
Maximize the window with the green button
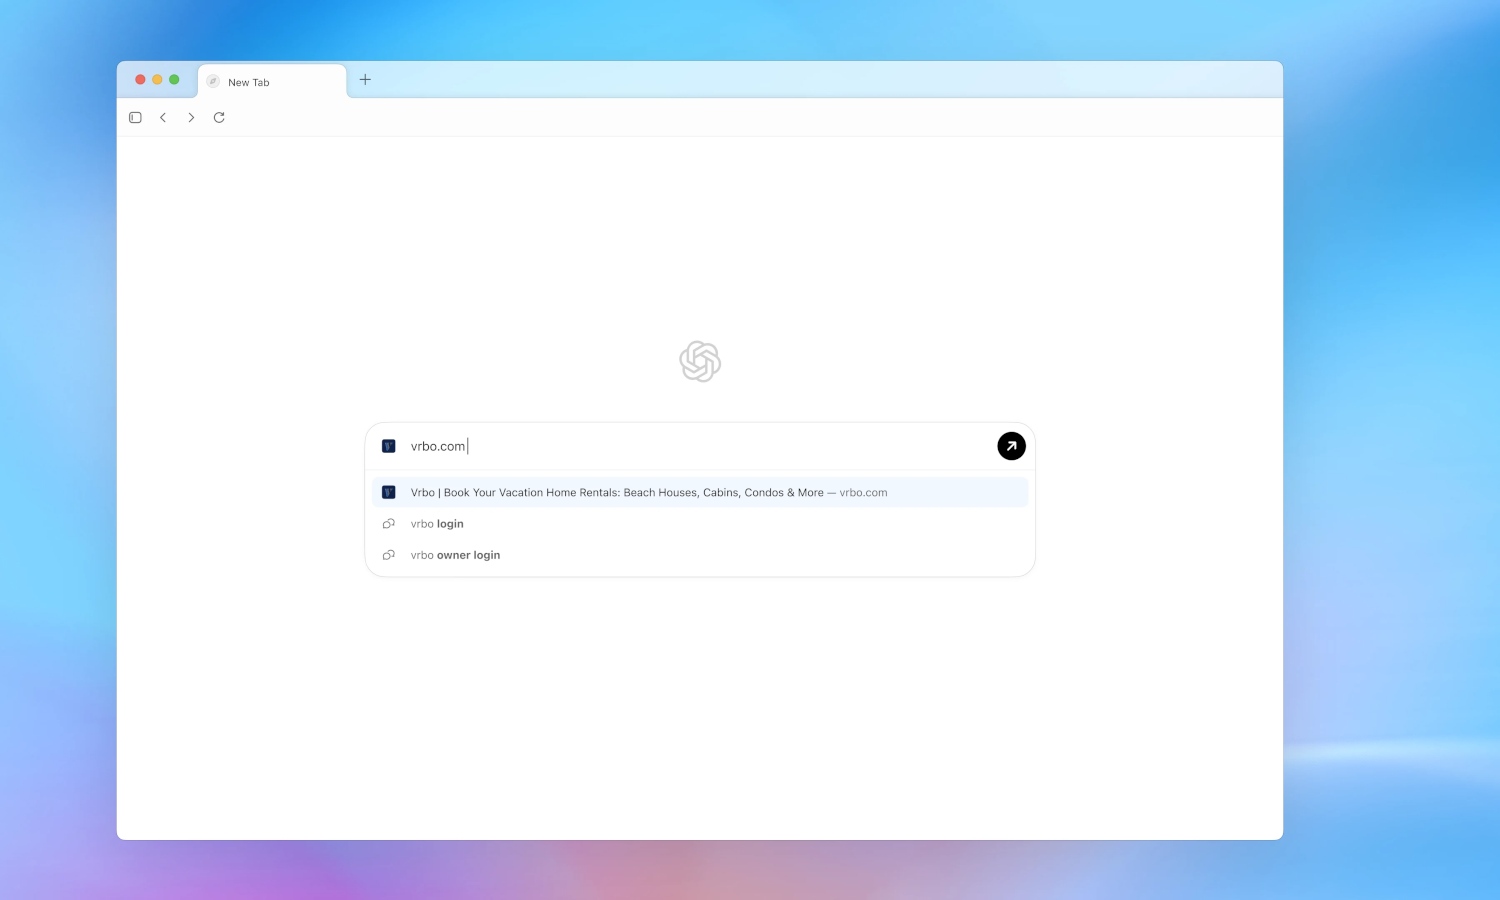click(x=174, y=80)
